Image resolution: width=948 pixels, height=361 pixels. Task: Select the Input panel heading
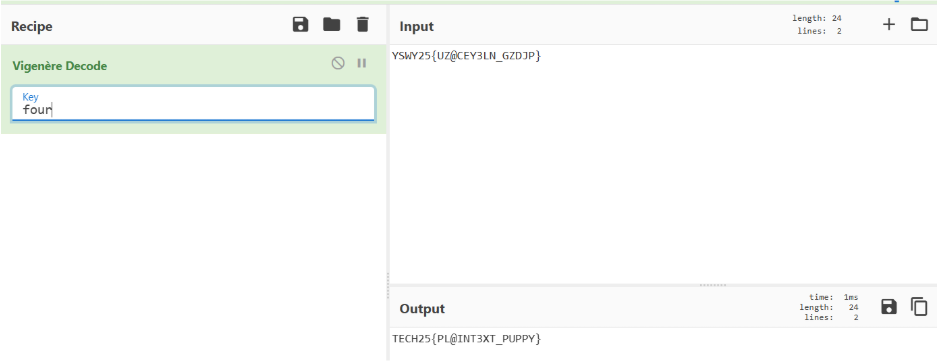tap(417, 27)
